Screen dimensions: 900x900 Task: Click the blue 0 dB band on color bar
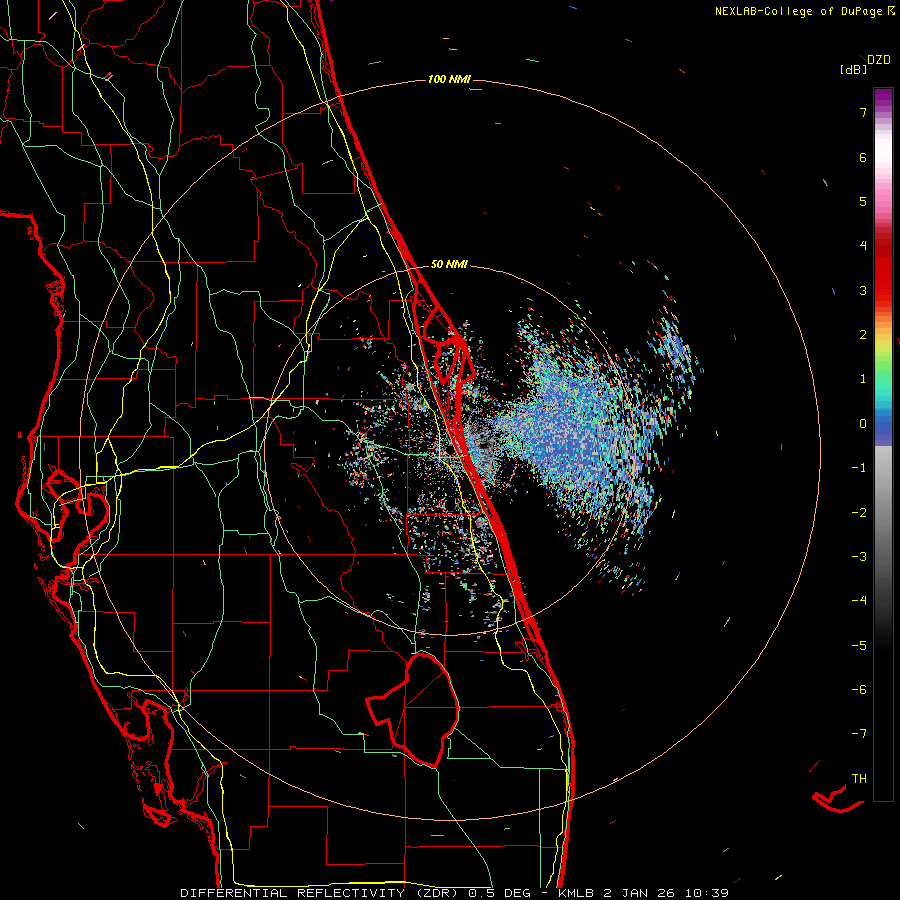[x=883, y=425]
